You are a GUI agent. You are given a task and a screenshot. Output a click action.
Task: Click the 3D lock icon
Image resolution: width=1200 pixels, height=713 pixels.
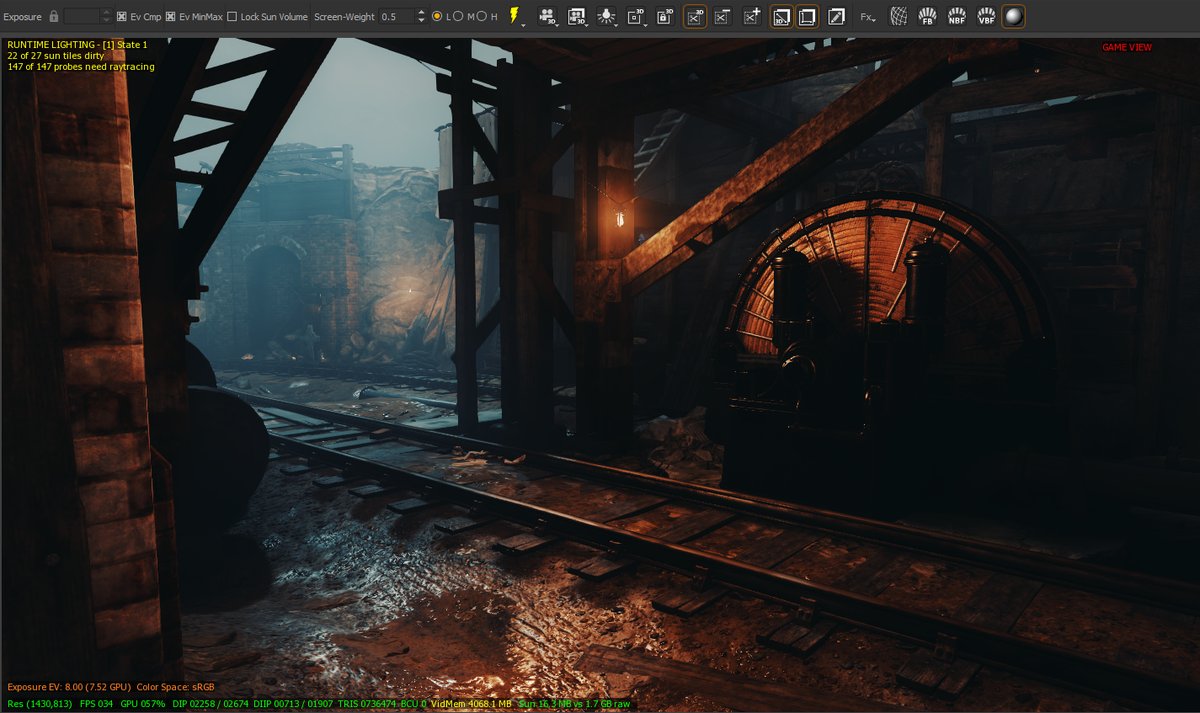(x=665, y=17)
